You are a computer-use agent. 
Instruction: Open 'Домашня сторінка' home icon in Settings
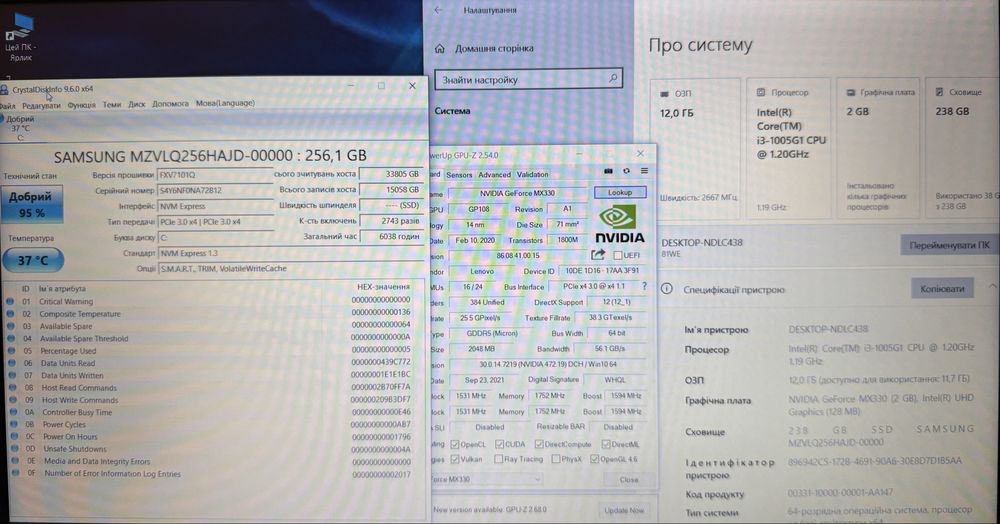pos(439,48)
